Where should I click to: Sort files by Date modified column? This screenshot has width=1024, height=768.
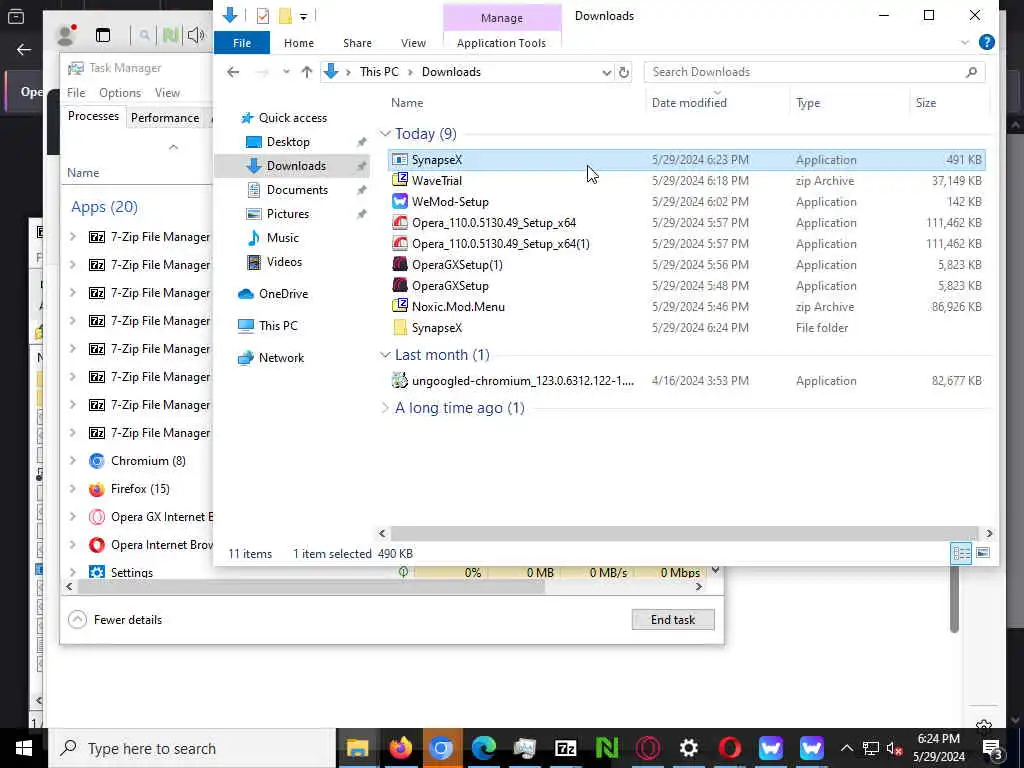(x=688, y=103)
